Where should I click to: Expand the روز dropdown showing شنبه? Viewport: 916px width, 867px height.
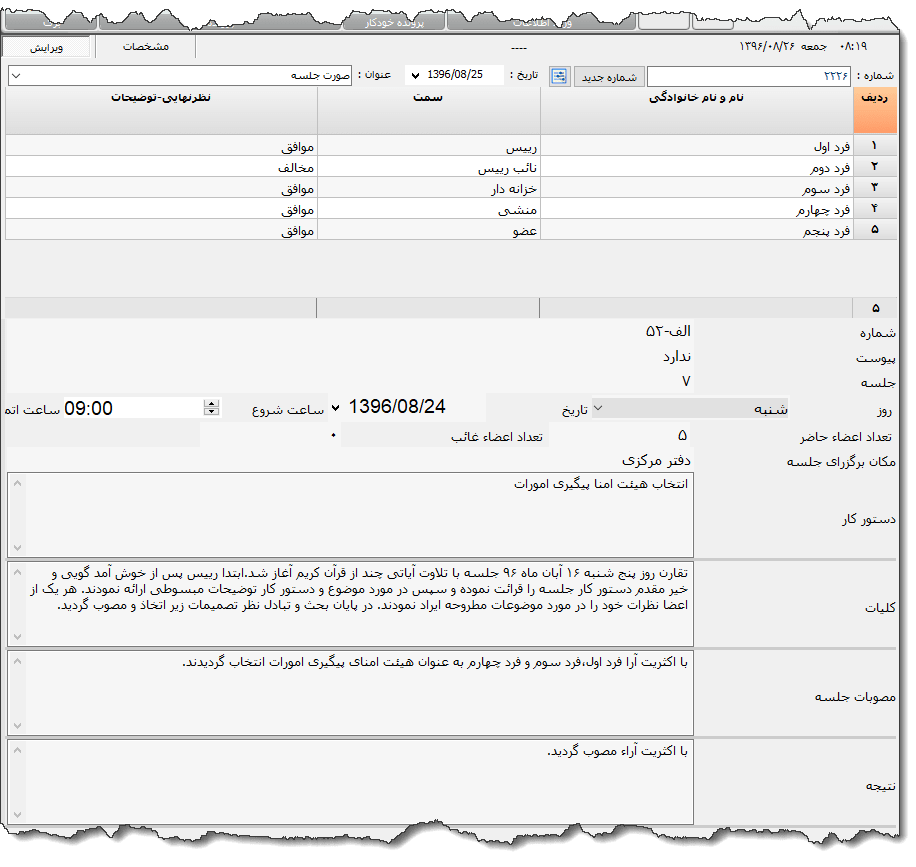coord(598,408)
